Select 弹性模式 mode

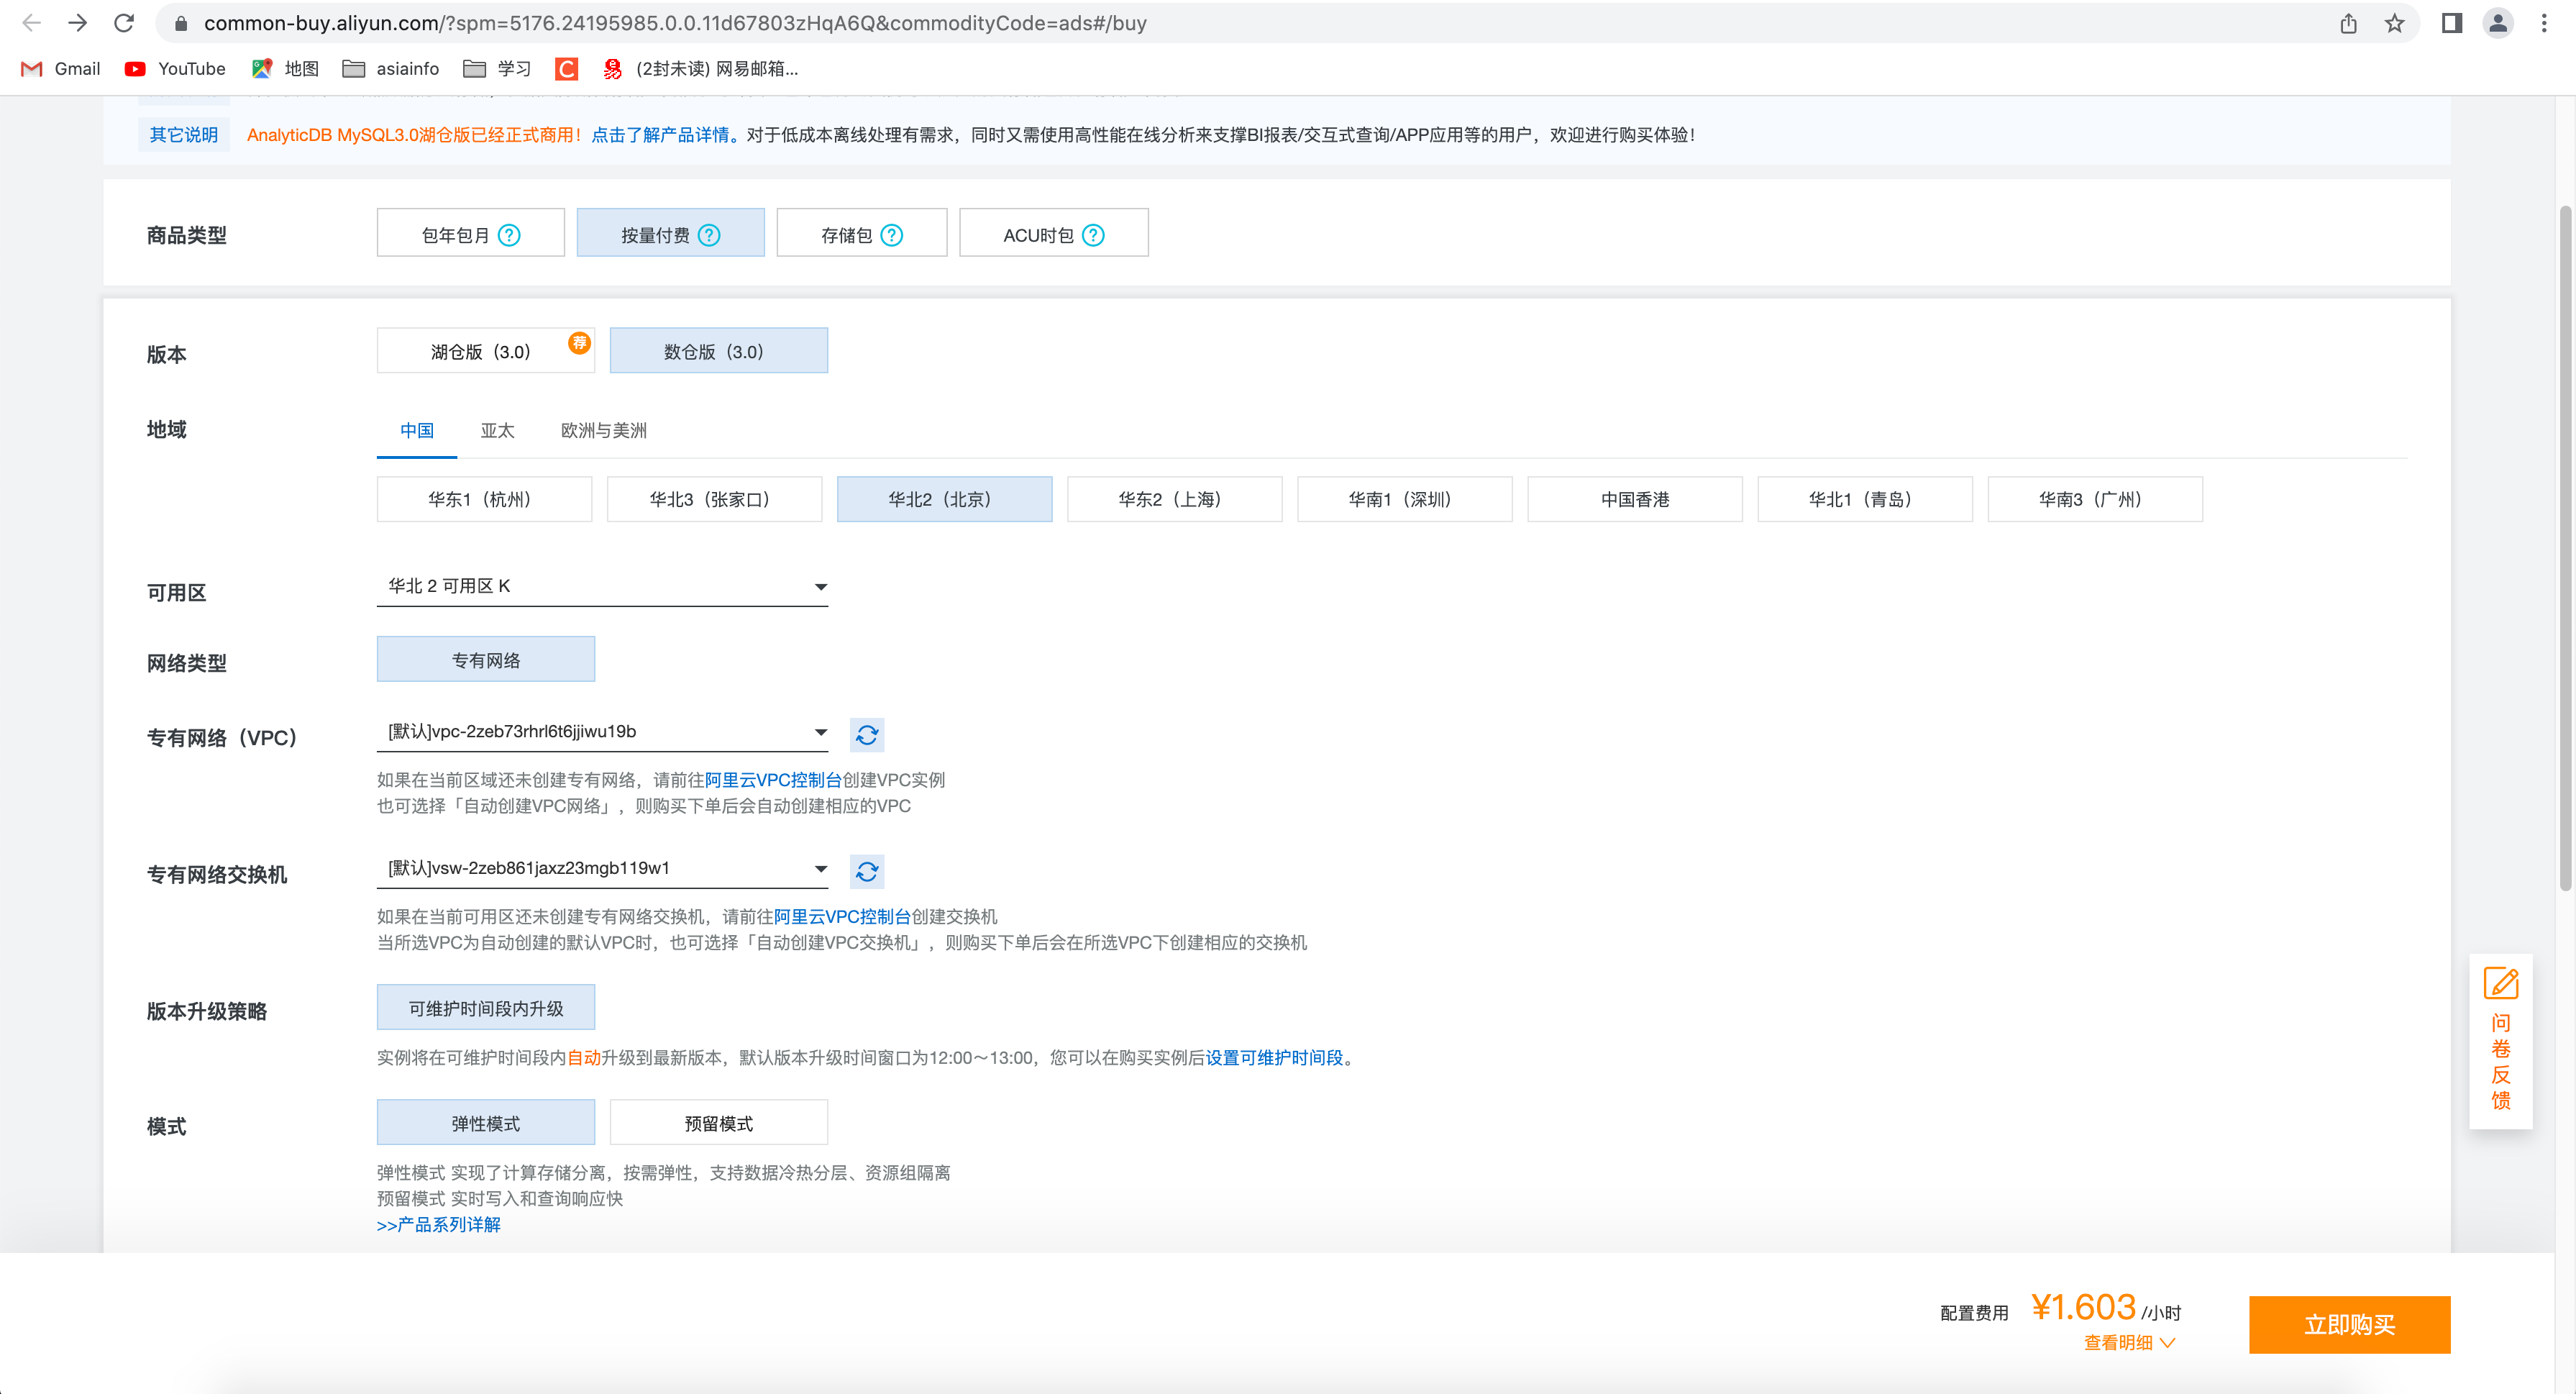tap(486, 1123)
